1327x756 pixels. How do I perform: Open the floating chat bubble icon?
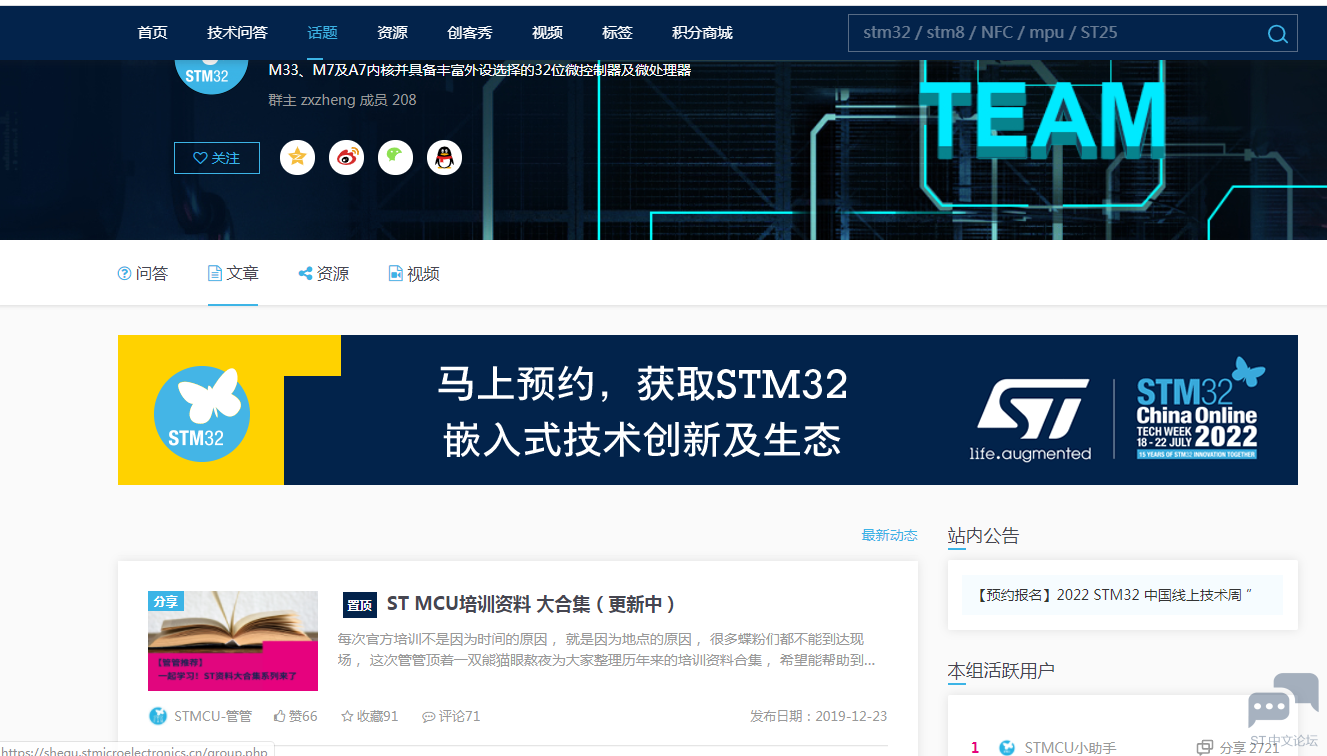[x=1283, y=701]
